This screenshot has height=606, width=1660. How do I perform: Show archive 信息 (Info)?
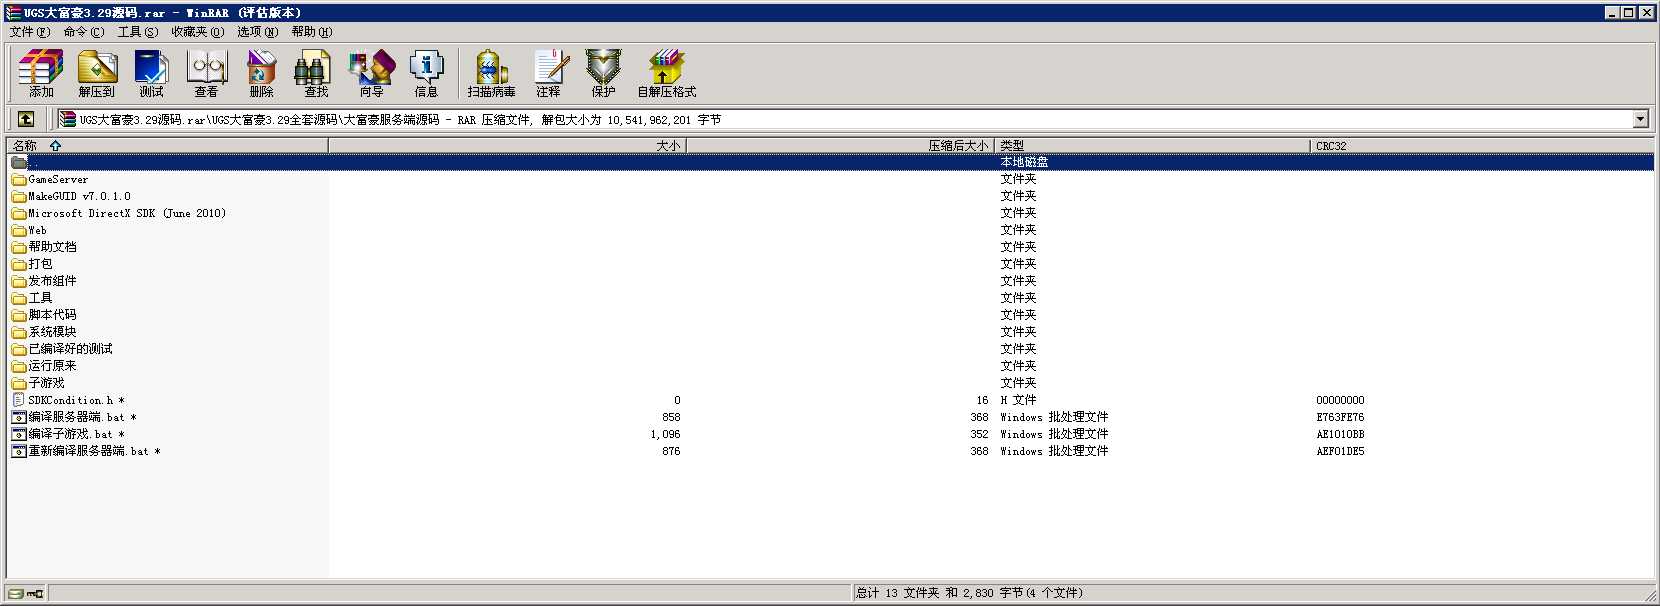coord(427,74)
